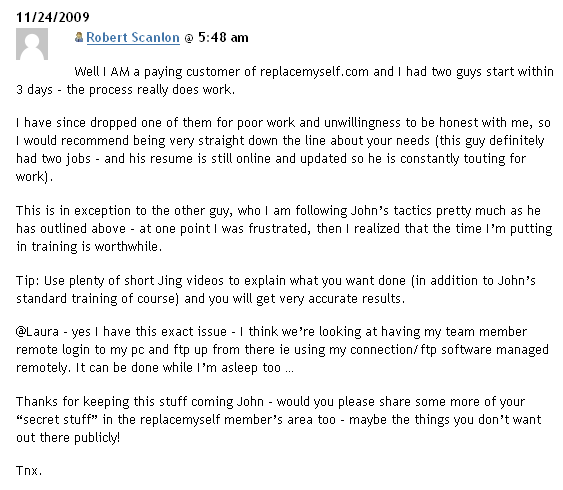The image size is (563, 490).
Task: Click the phrase "in training is worthwhile."
Action: [x=89, y=247]
